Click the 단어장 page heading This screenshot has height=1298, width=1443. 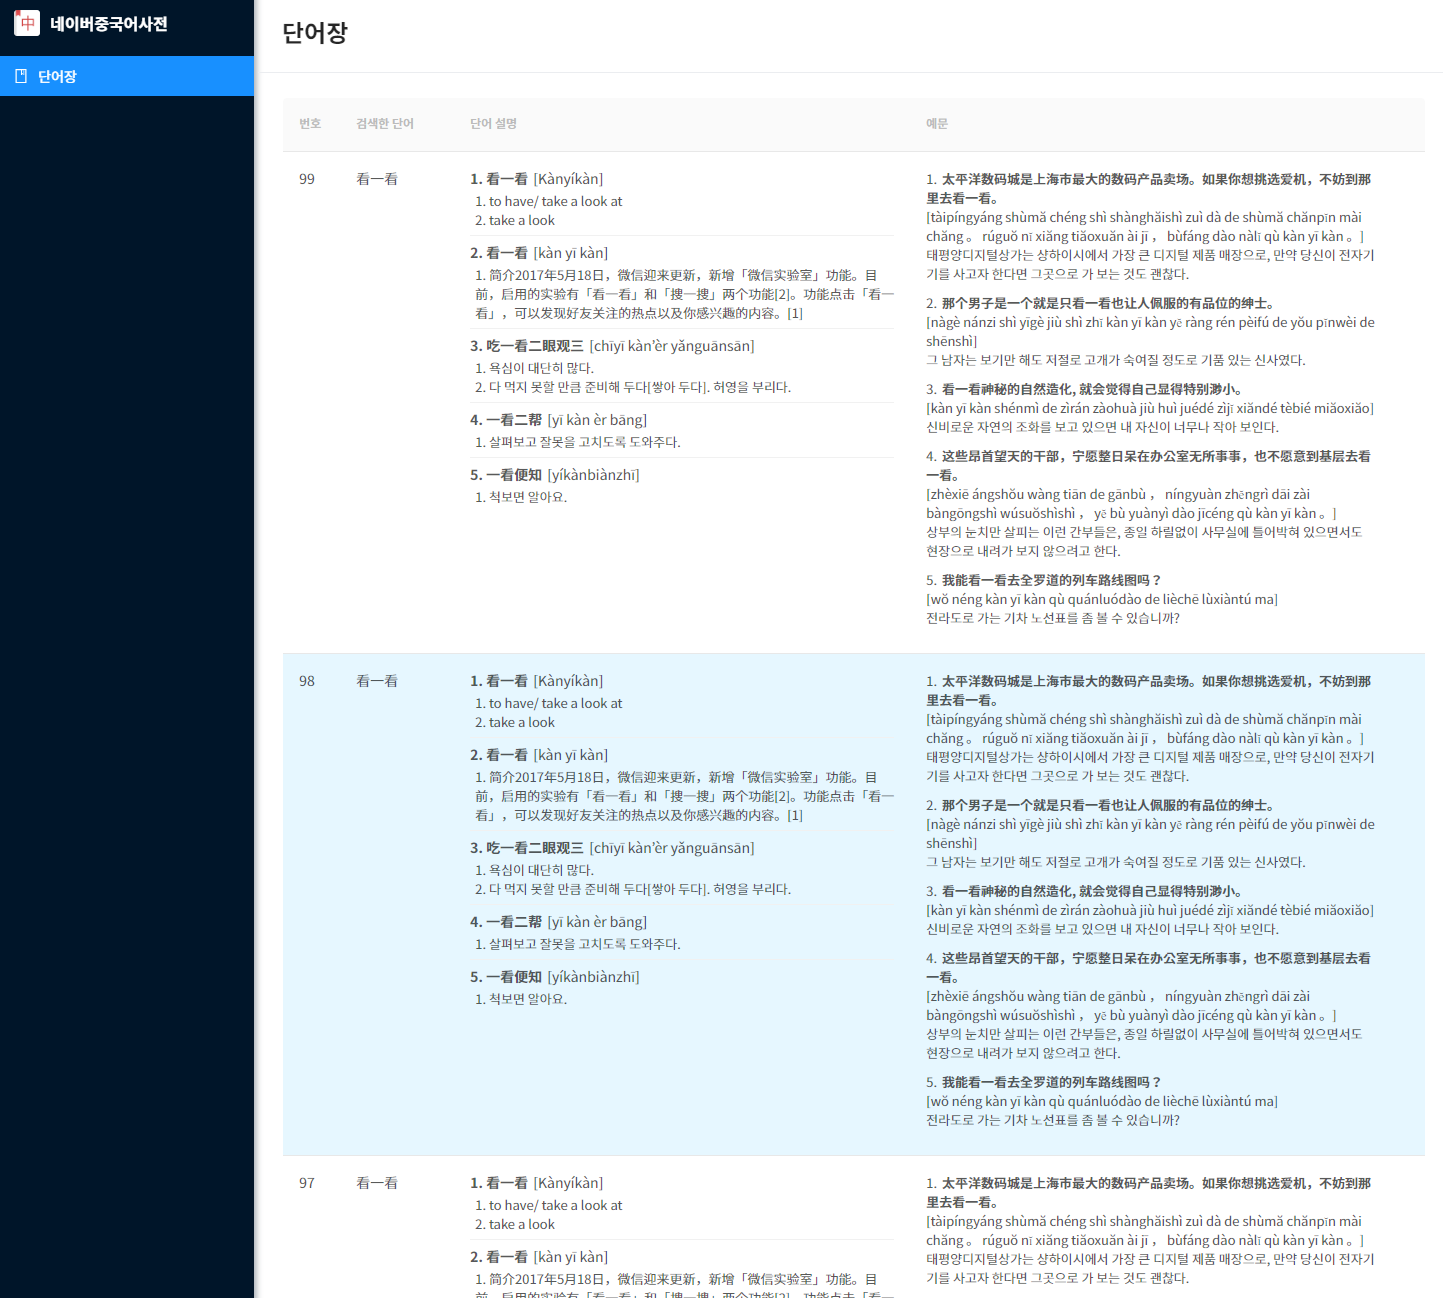coord(315,33)
